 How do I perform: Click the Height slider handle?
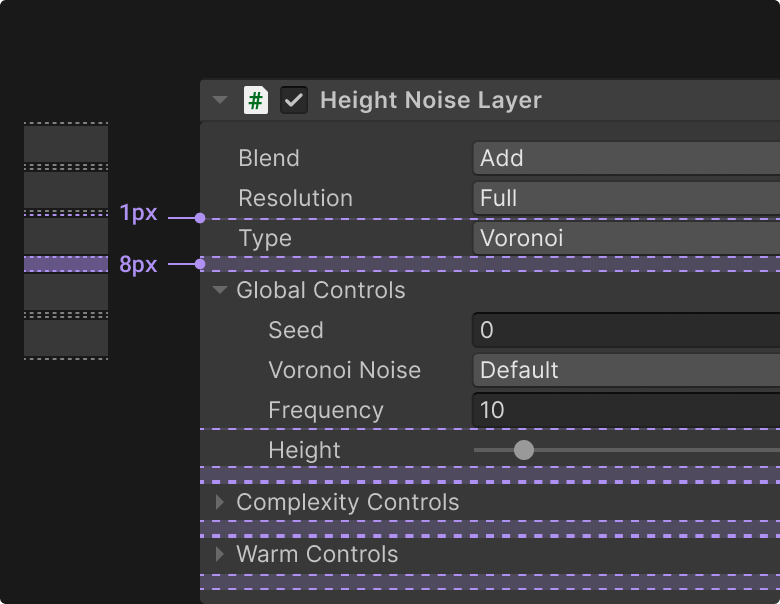523,450
